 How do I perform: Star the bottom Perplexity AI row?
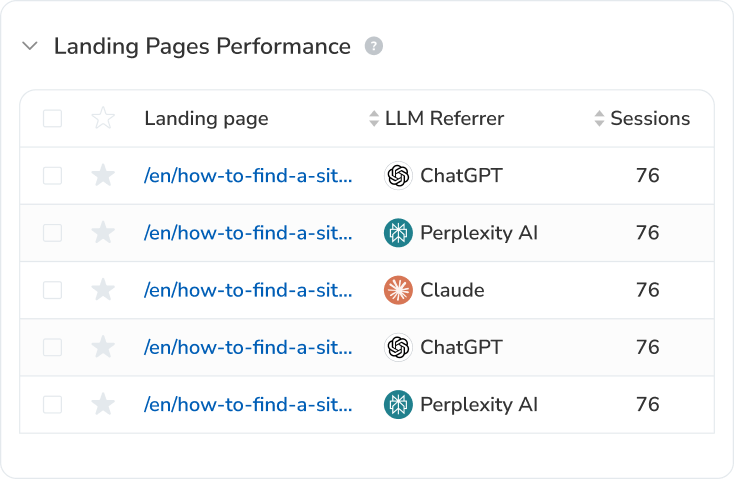click(x=103, y=404)
